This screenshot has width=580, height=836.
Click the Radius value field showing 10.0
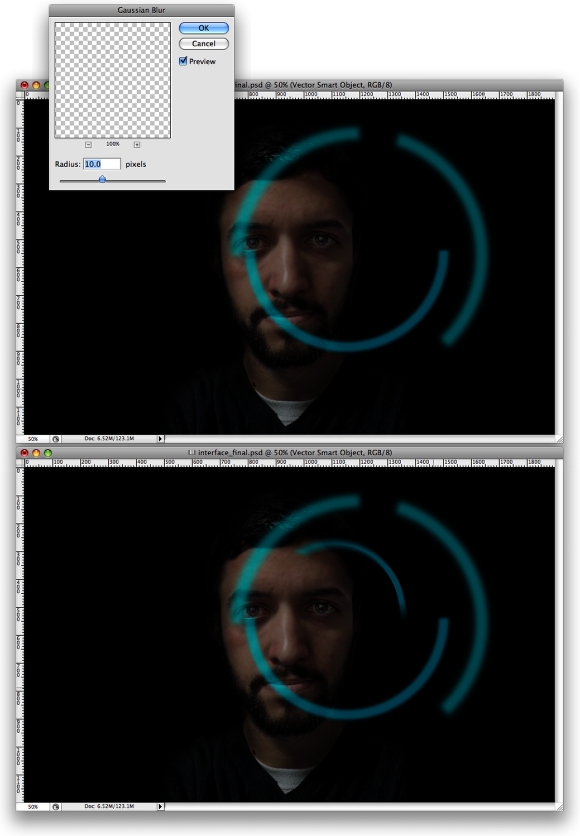coord(102,164)
